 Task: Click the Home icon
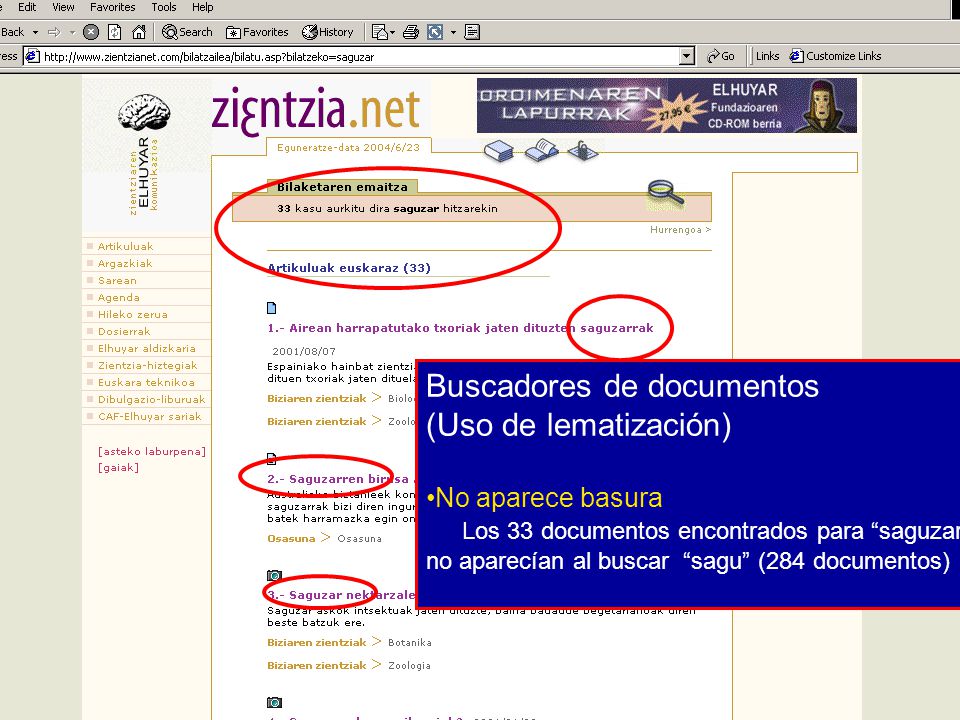tap(139, 32)
